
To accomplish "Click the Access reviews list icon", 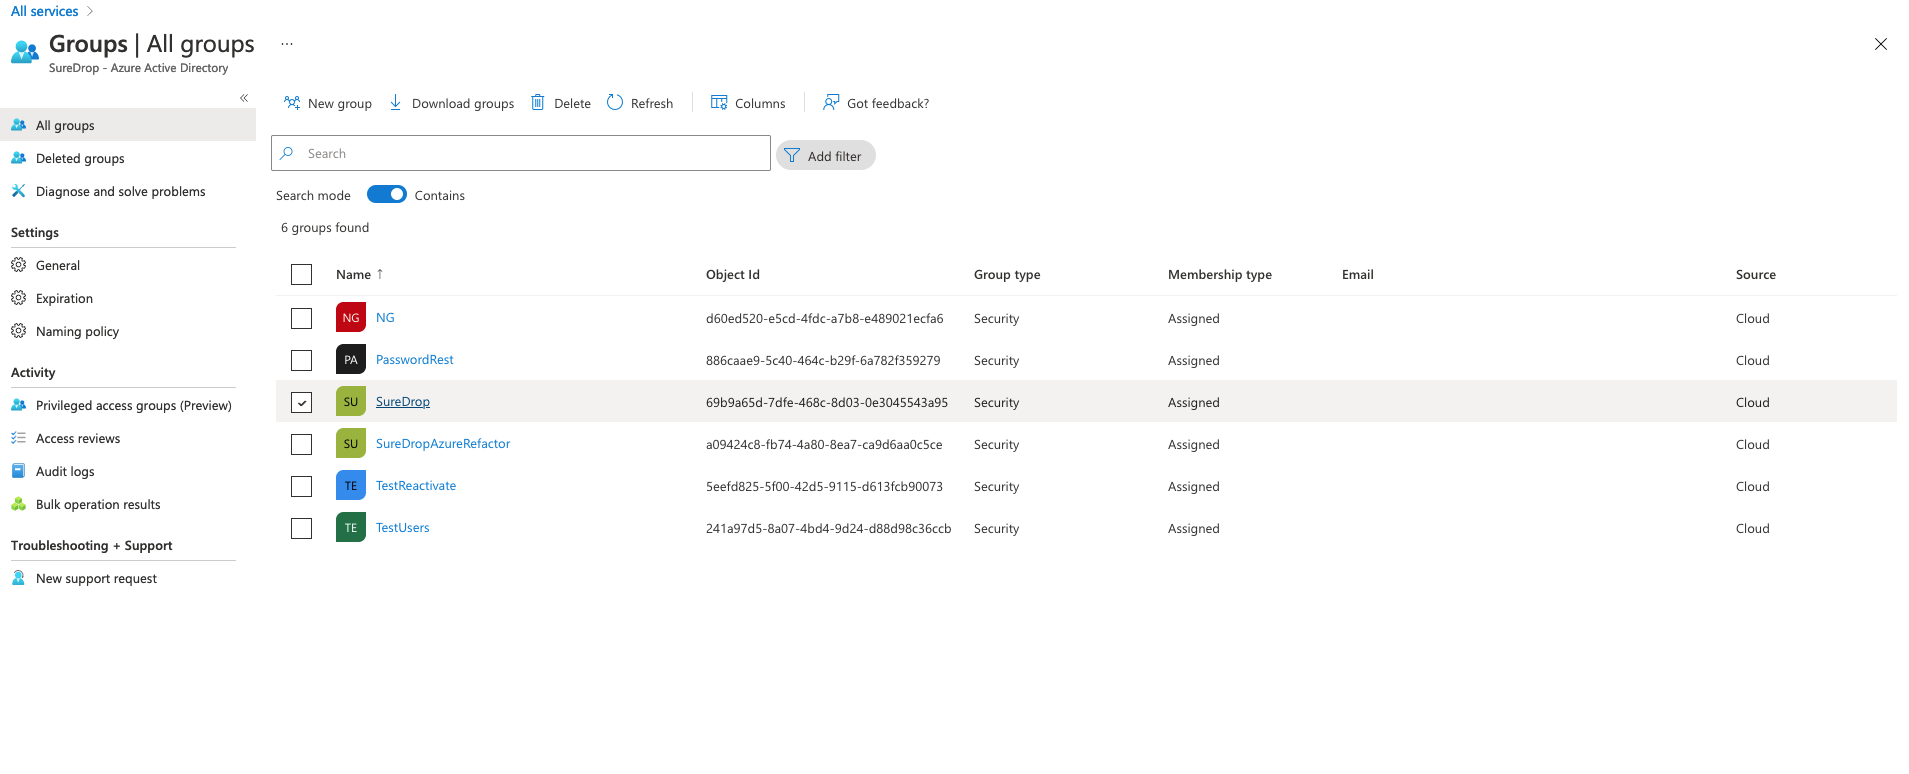I will pyautogui.click(x=18, y=438).
